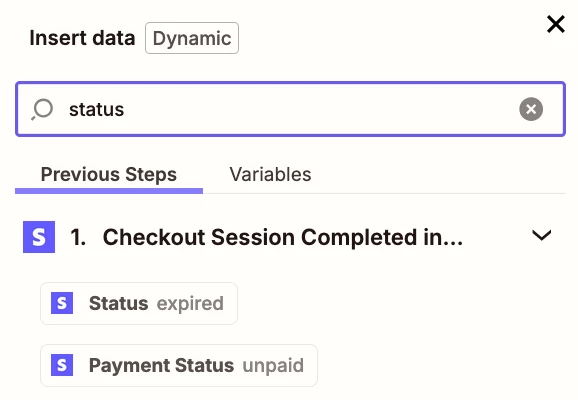
Task: Click the bold Payment Status label
Action: click(x=161, y=365)
